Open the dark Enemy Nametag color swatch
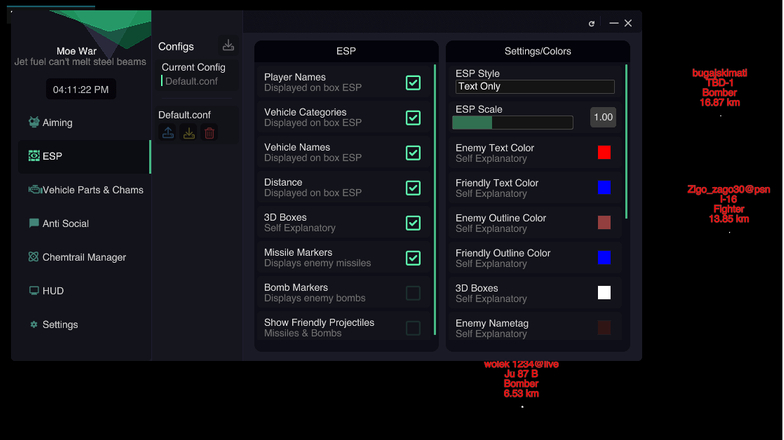The image size is (784, 440). tap(604, 328)
